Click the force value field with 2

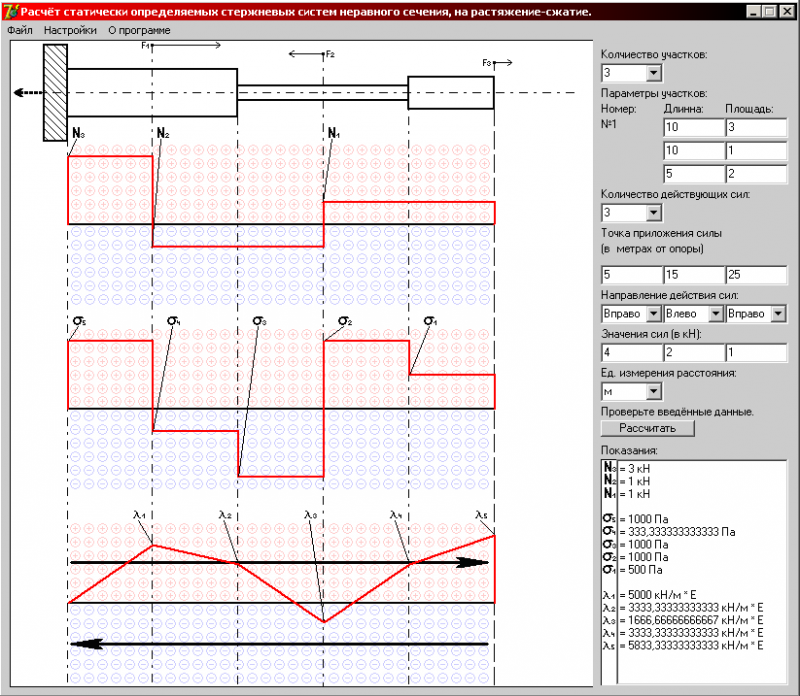point(694,352)
